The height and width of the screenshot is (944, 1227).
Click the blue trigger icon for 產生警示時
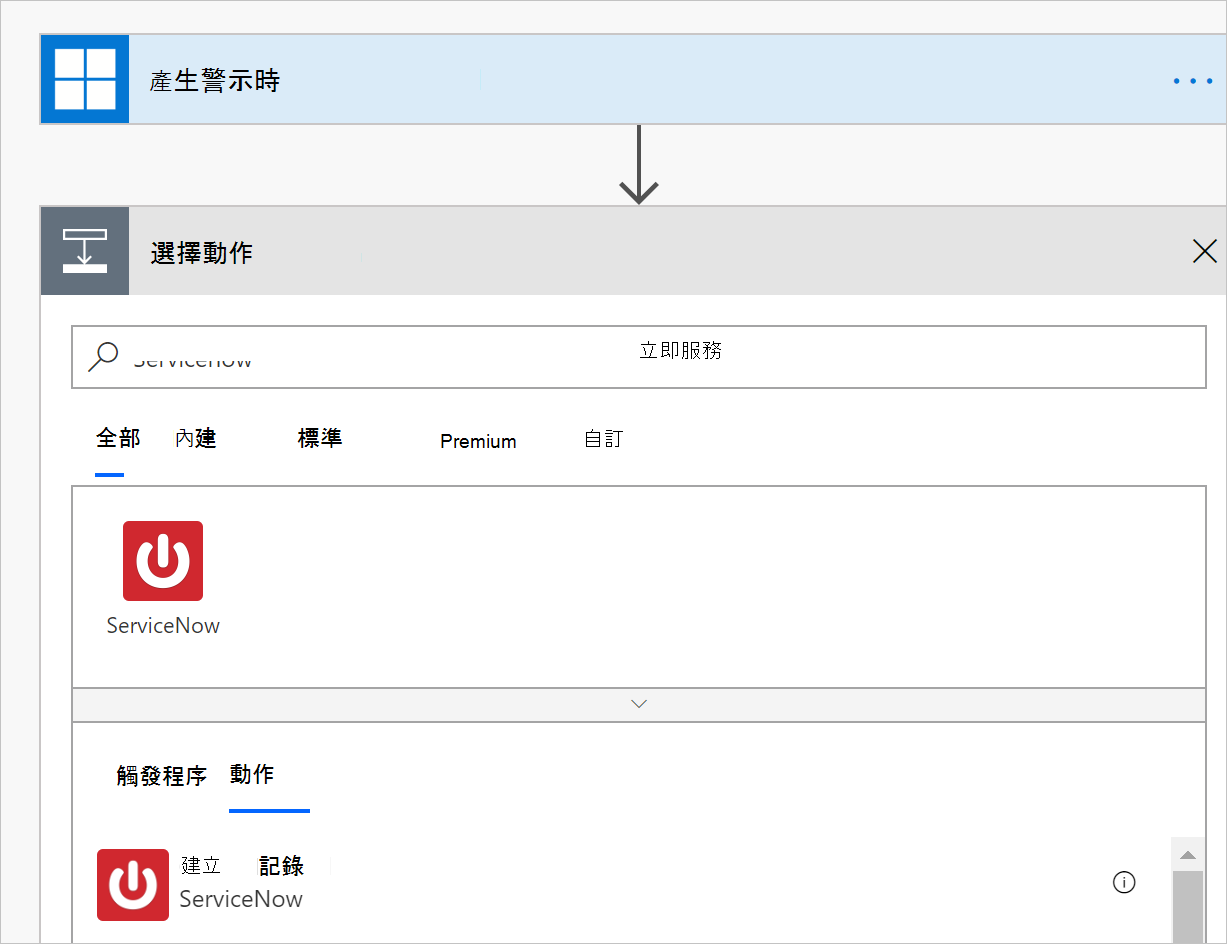[84, 79]
